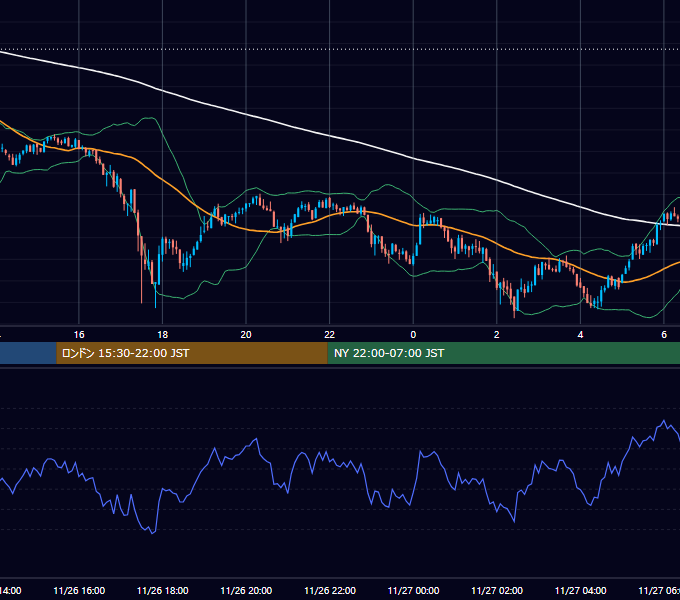Click the 11/26 22:00 date label
The image size is (680, 600).
[330, 590]
